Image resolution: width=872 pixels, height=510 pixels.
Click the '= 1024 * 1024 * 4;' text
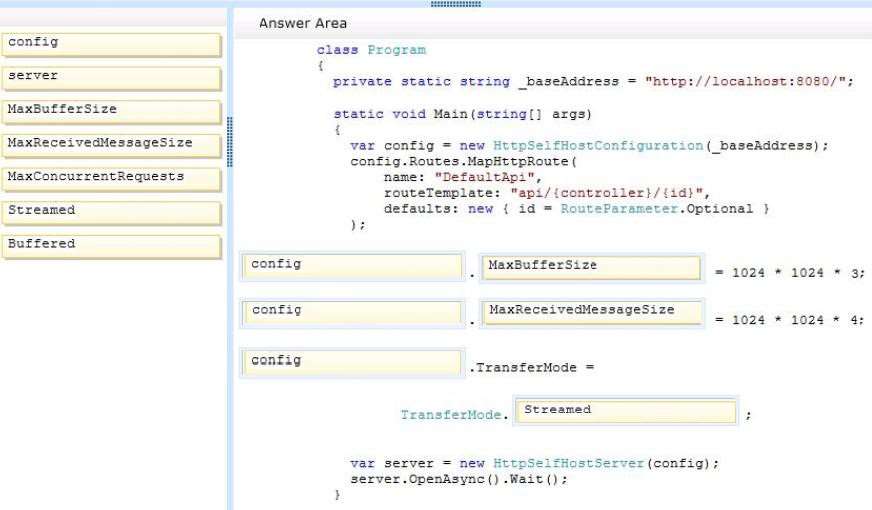(x=790, y=320)
